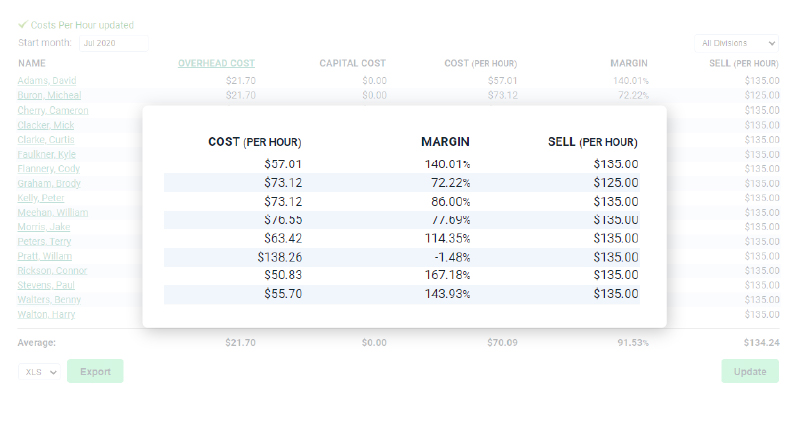Select the $138.26 cost value
The height and width of the screenshot is (434, 800).
tap(280, 257)
